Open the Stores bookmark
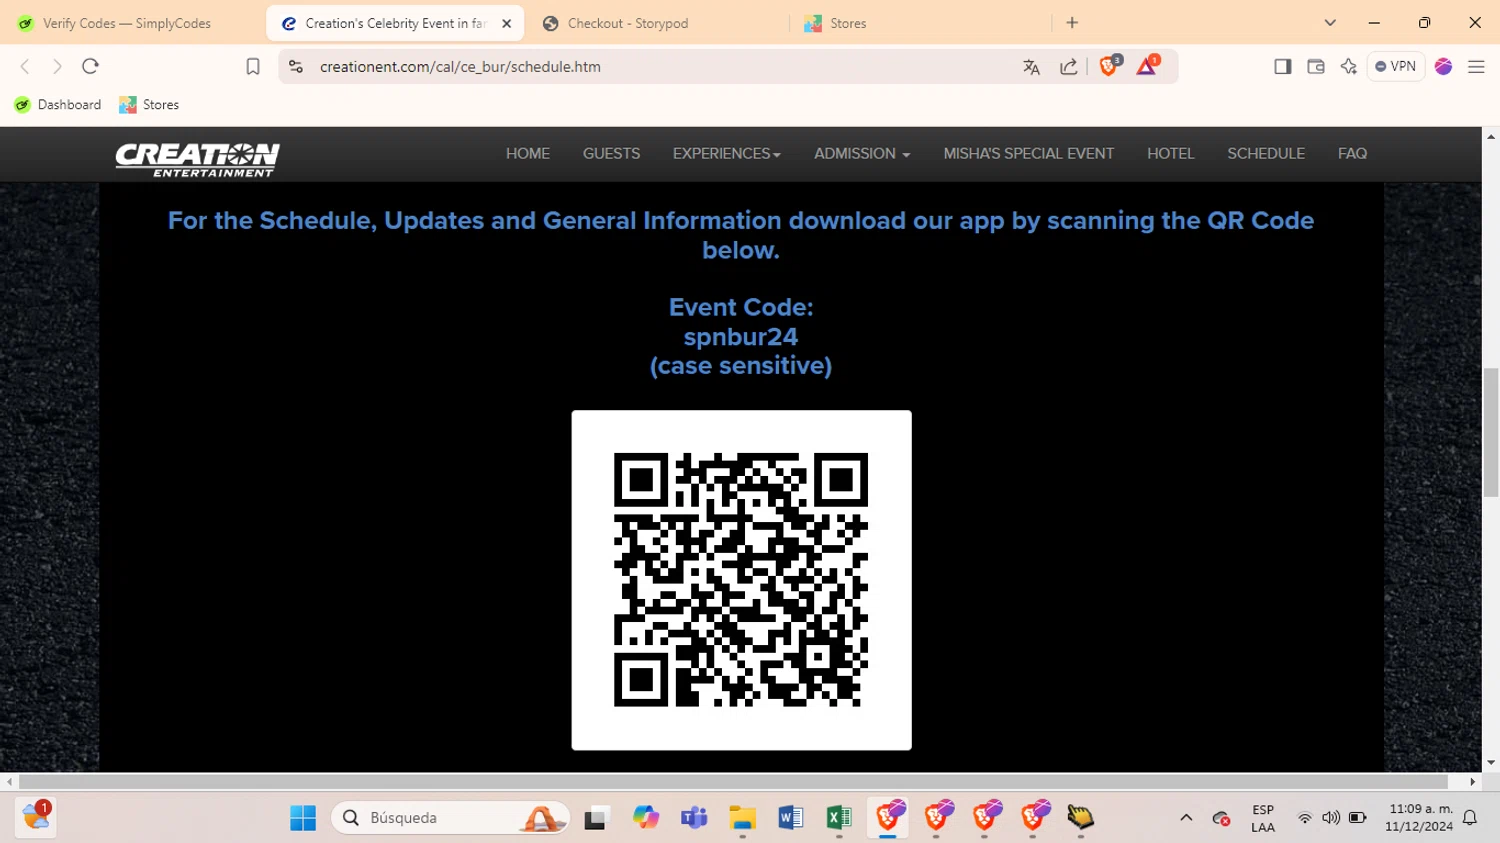The image size is (1500, 843). [x=149, y=104]
